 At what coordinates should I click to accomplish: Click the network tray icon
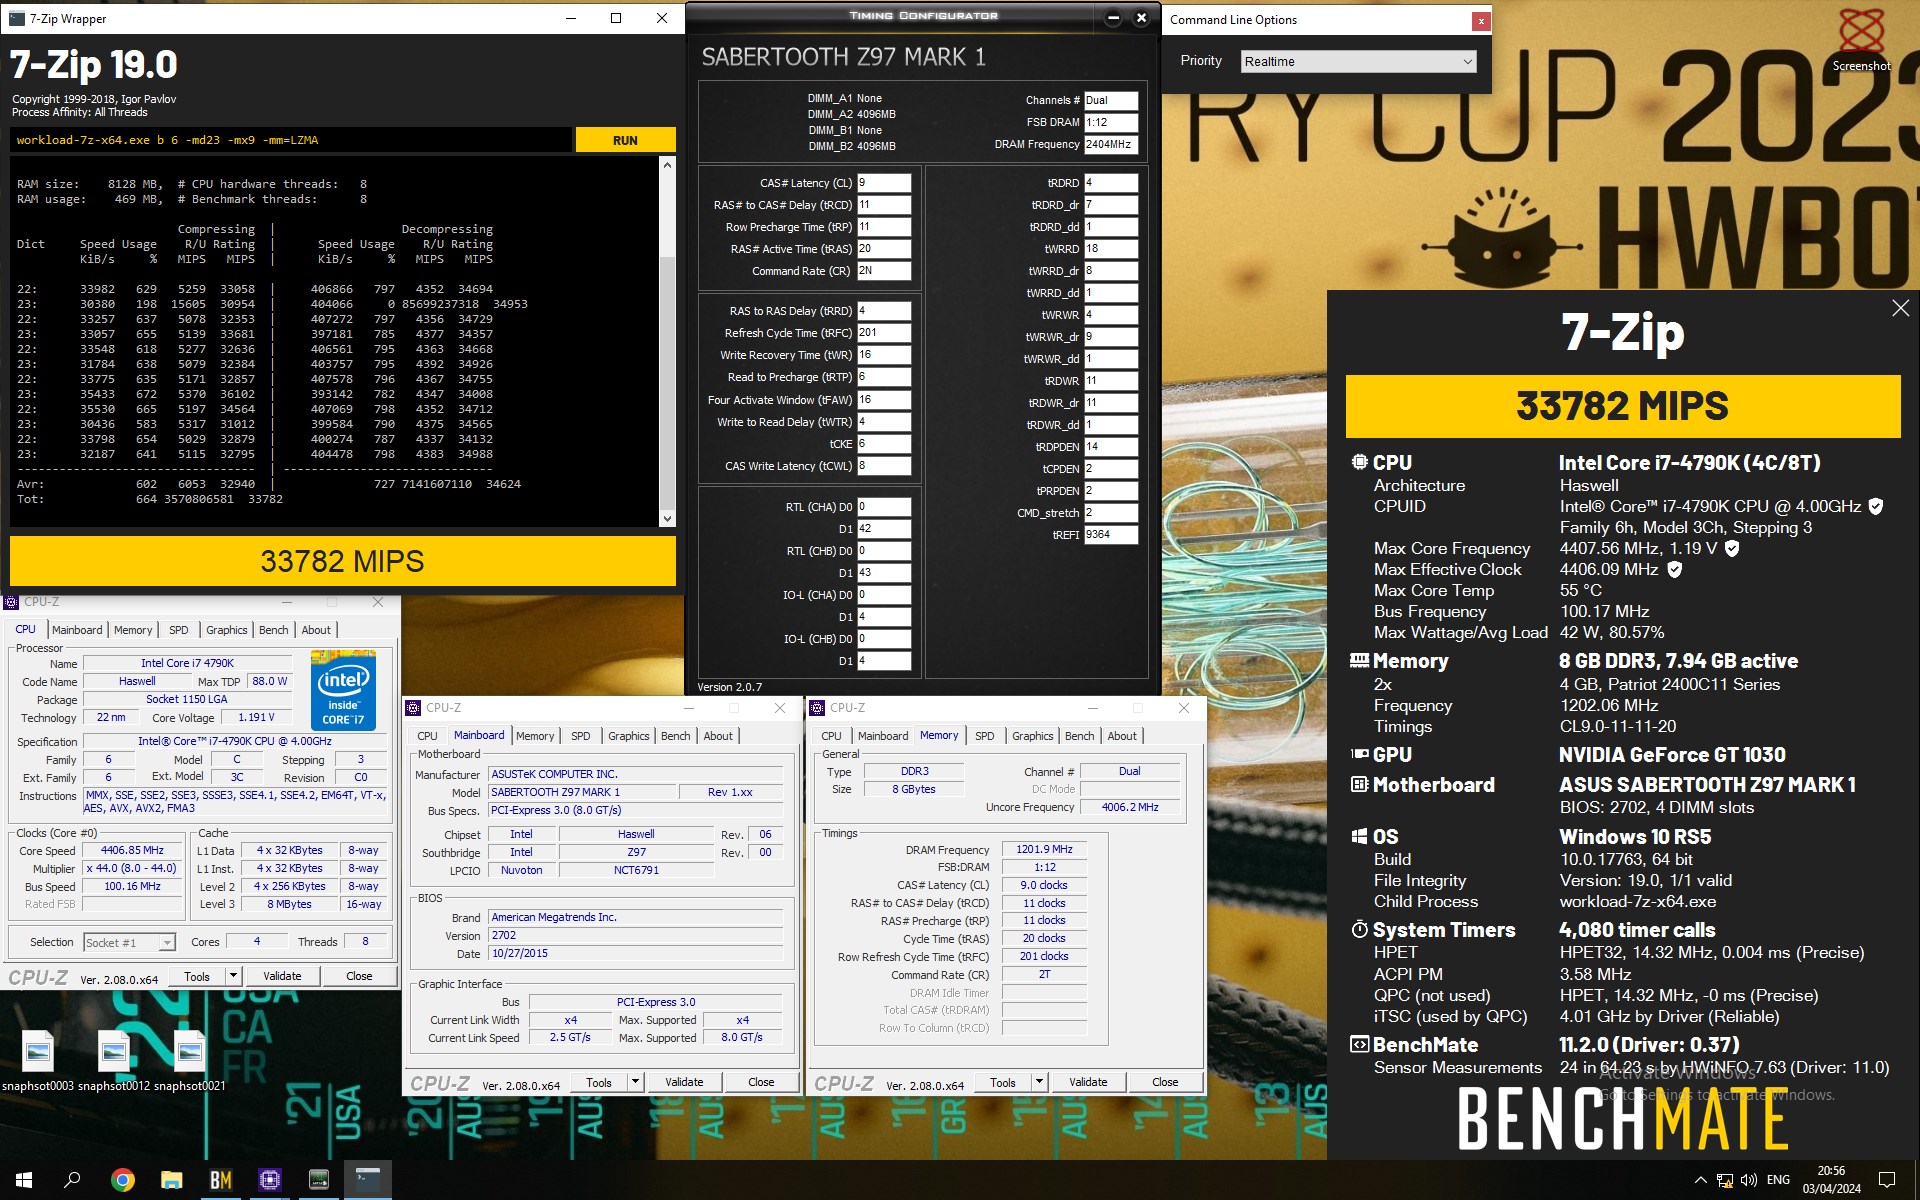1725,1180
